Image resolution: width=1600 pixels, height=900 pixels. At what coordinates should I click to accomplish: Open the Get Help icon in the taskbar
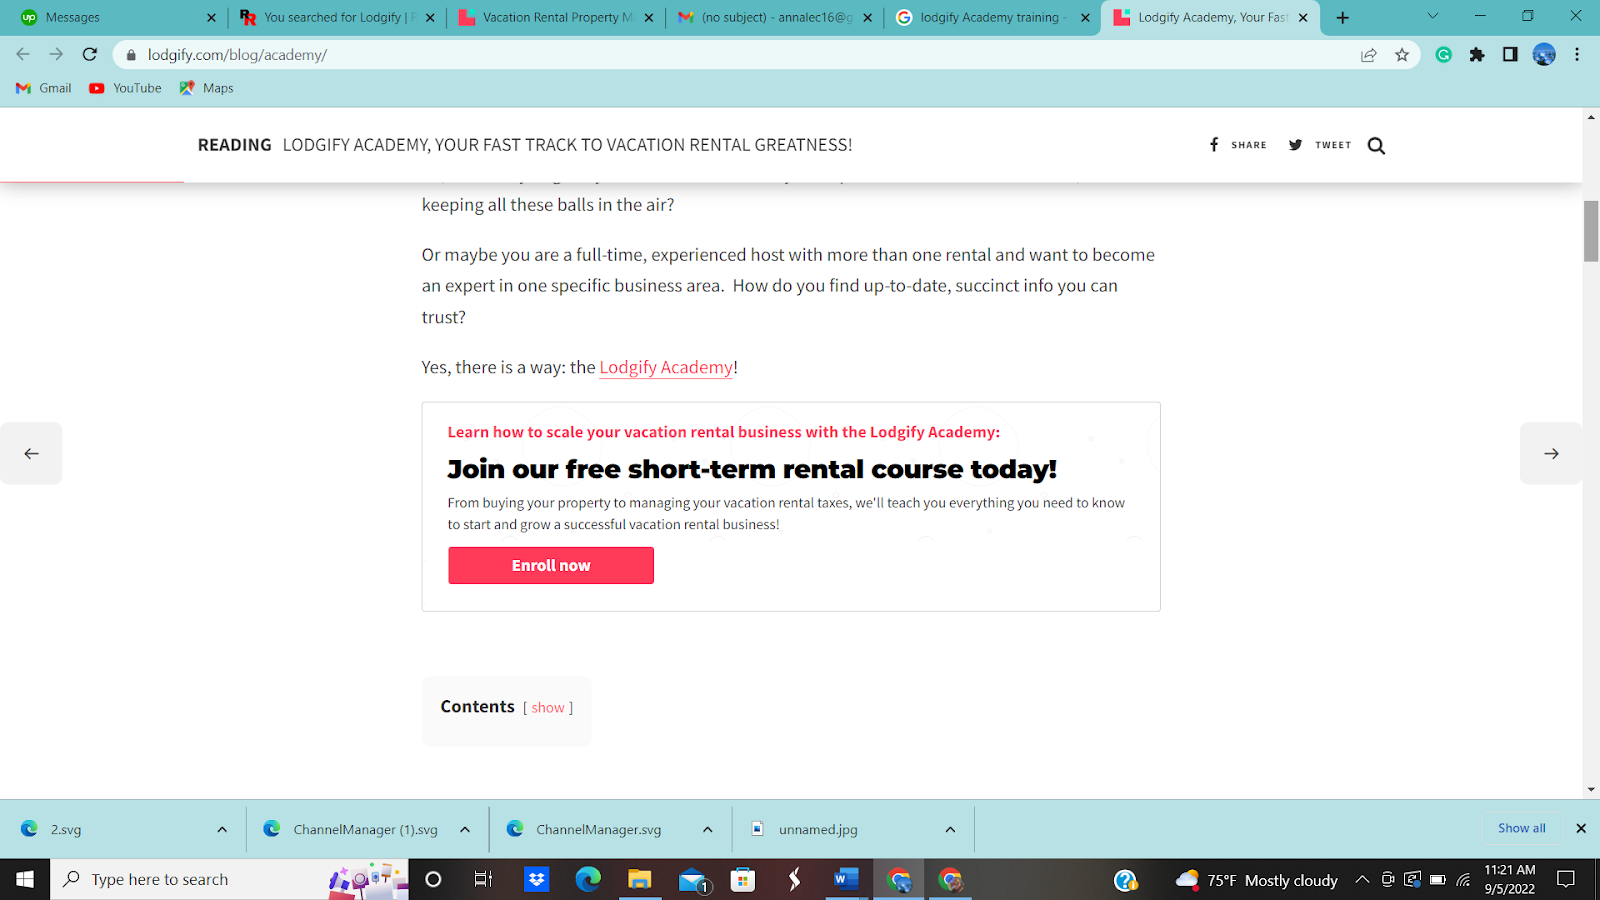(x=1126, y=880)
